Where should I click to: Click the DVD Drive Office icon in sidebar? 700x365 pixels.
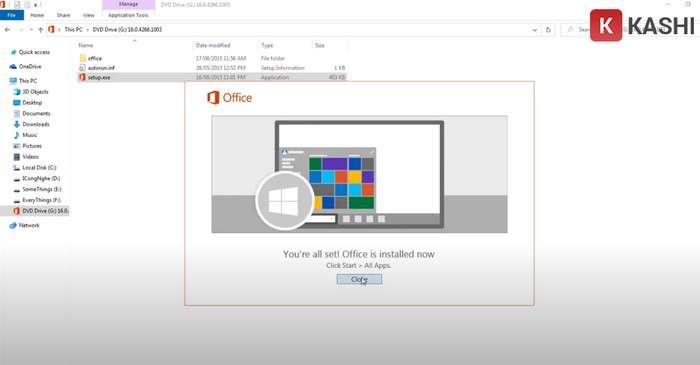click(x=17, y=211)
